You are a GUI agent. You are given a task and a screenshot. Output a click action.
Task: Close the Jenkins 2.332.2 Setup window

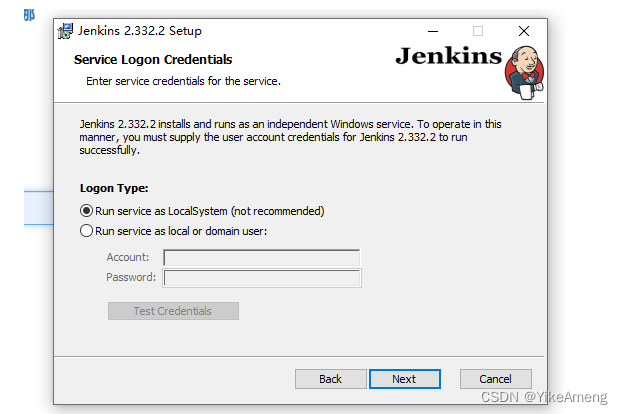click(x=524, y=31)
